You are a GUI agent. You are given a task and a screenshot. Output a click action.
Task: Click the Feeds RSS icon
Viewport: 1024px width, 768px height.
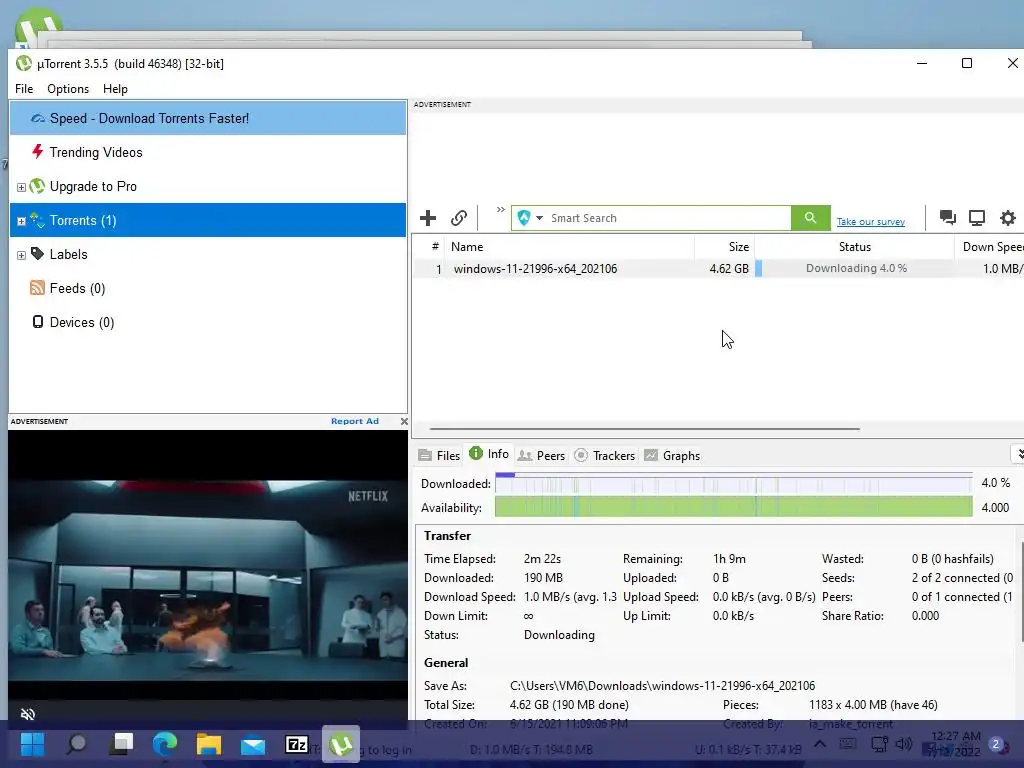pos(37,287)
